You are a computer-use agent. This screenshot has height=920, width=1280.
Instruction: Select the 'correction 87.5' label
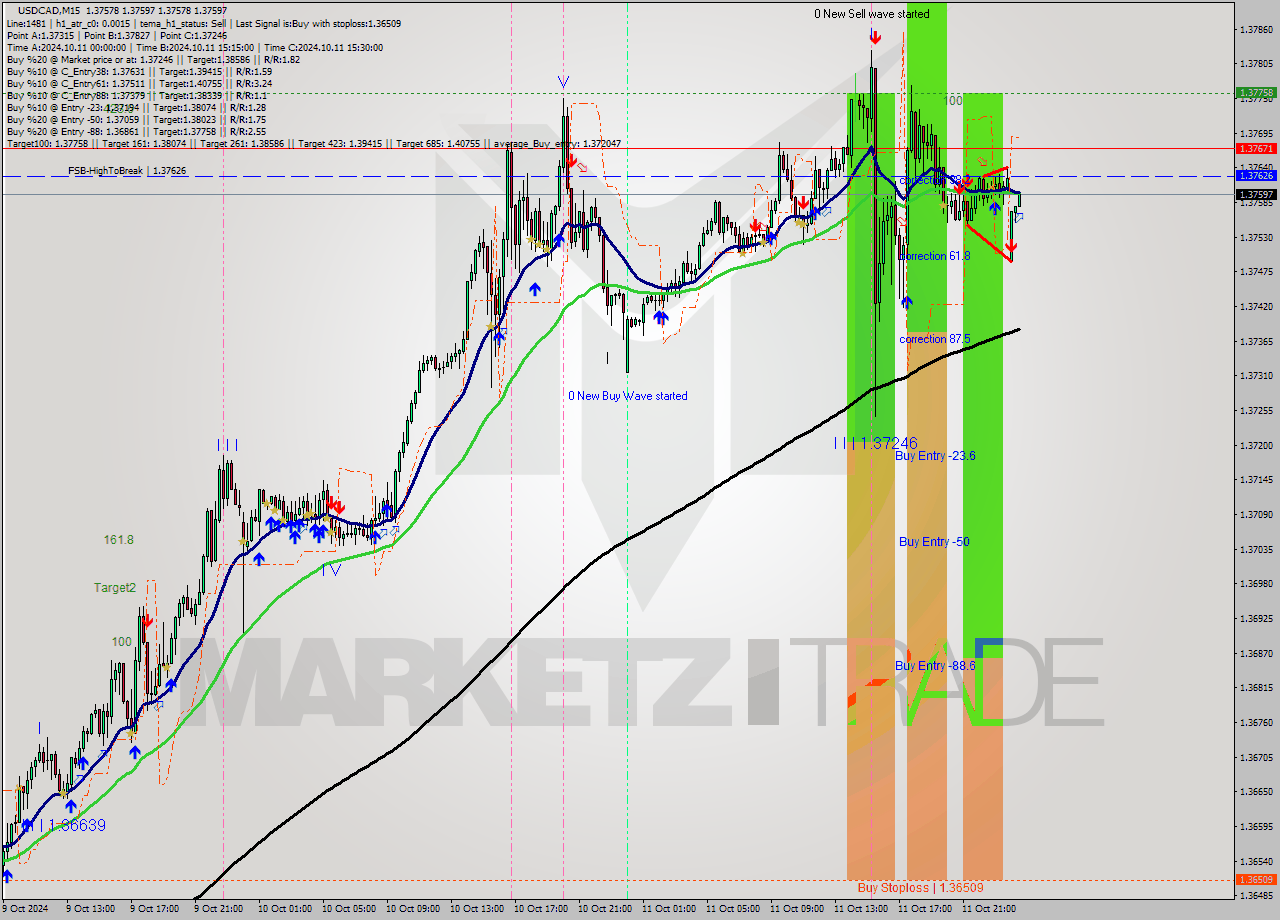point(935,339)
